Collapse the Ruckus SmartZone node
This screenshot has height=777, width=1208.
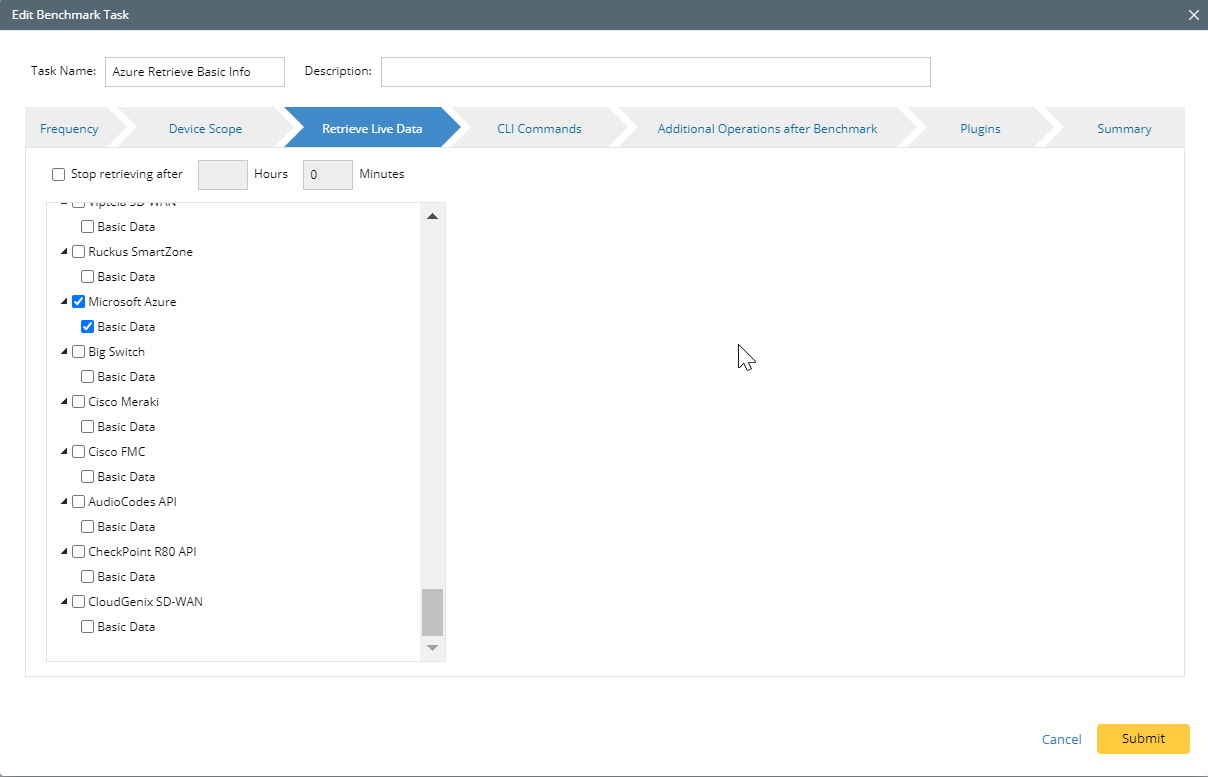64,251
